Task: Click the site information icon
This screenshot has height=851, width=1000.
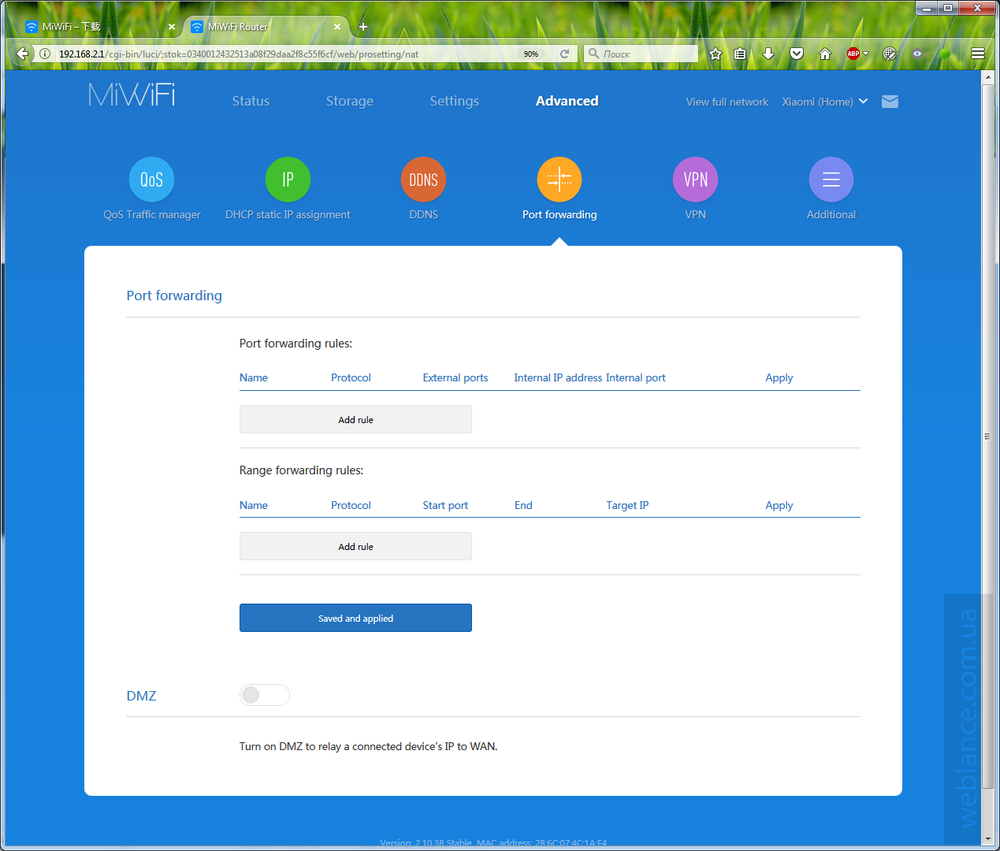Action: (45, 54)
